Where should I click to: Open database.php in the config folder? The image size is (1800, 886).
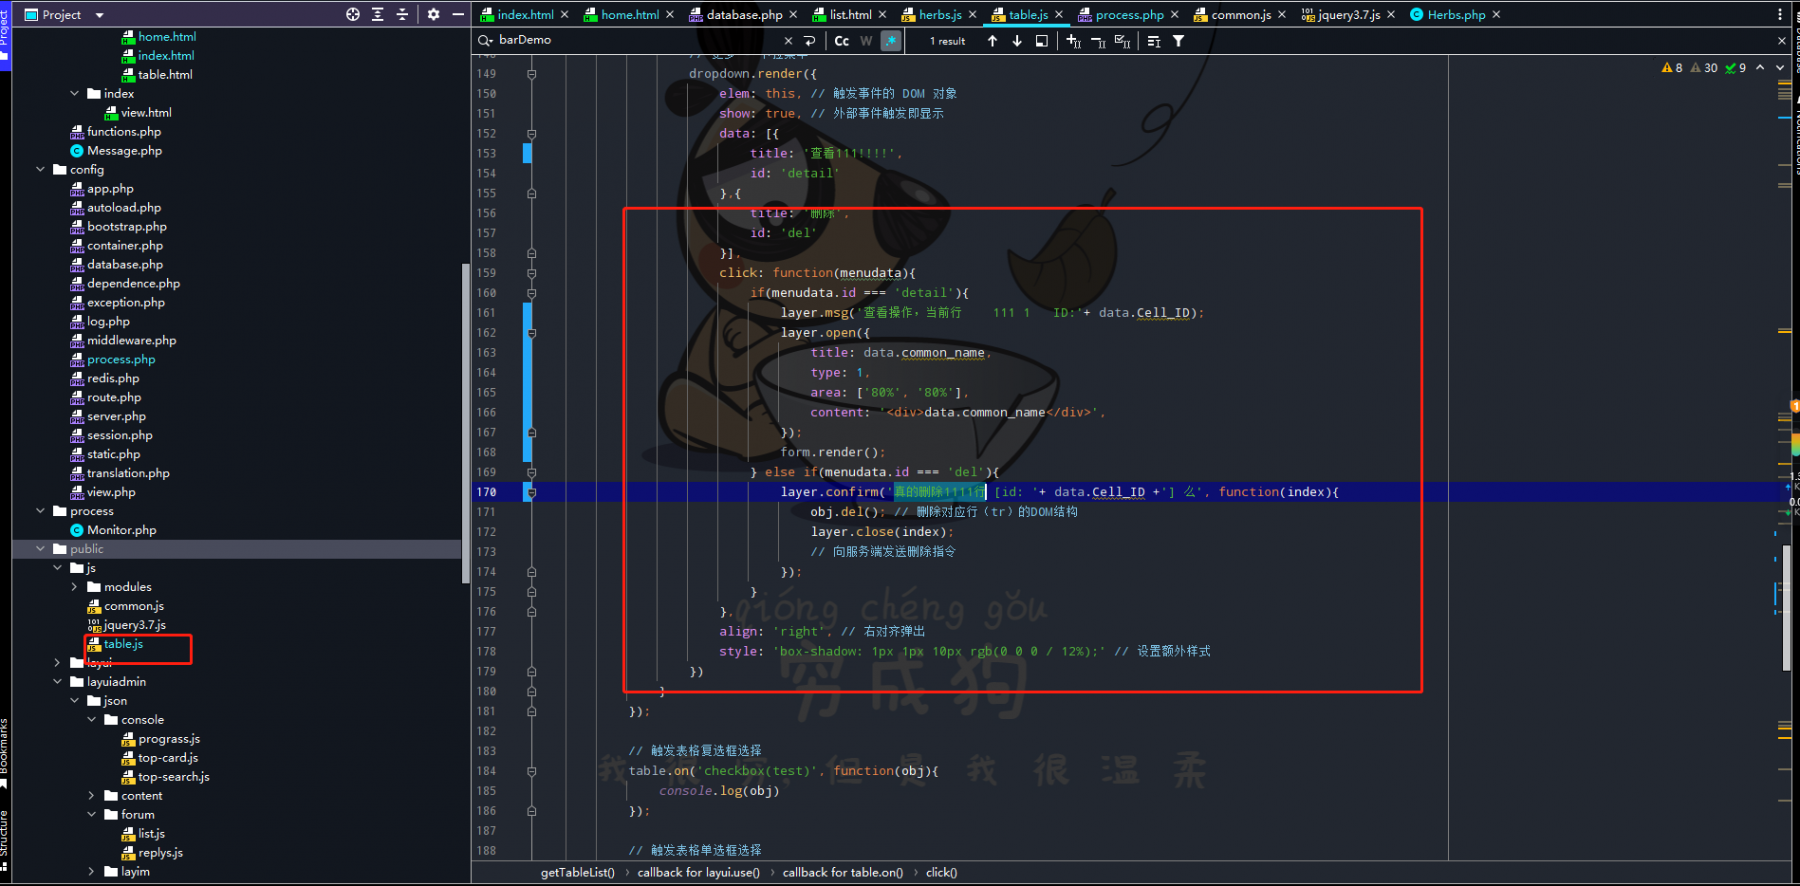124,264
